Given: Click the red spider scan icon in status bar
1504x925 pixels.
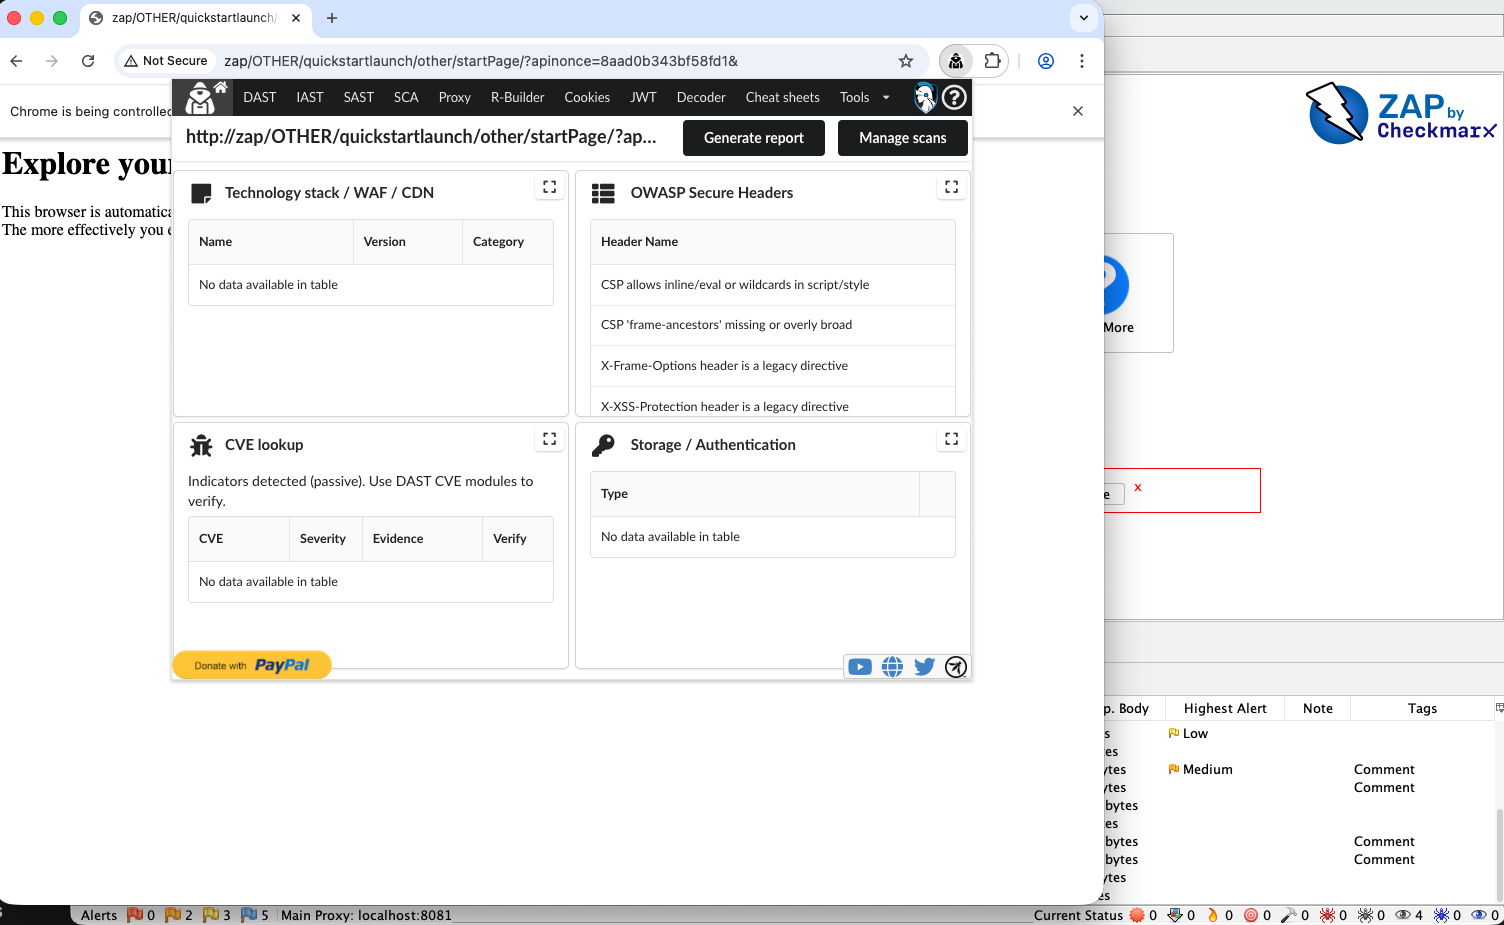Looking at the screenshot, I should tap(1328, 915).
